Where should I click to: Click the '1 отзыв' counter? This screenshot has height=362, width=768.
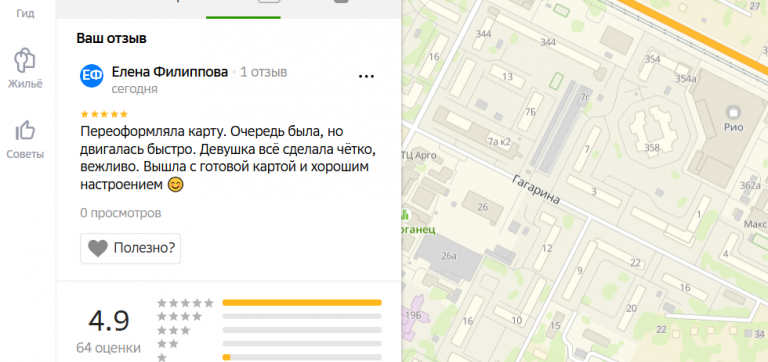pos(264,72)
